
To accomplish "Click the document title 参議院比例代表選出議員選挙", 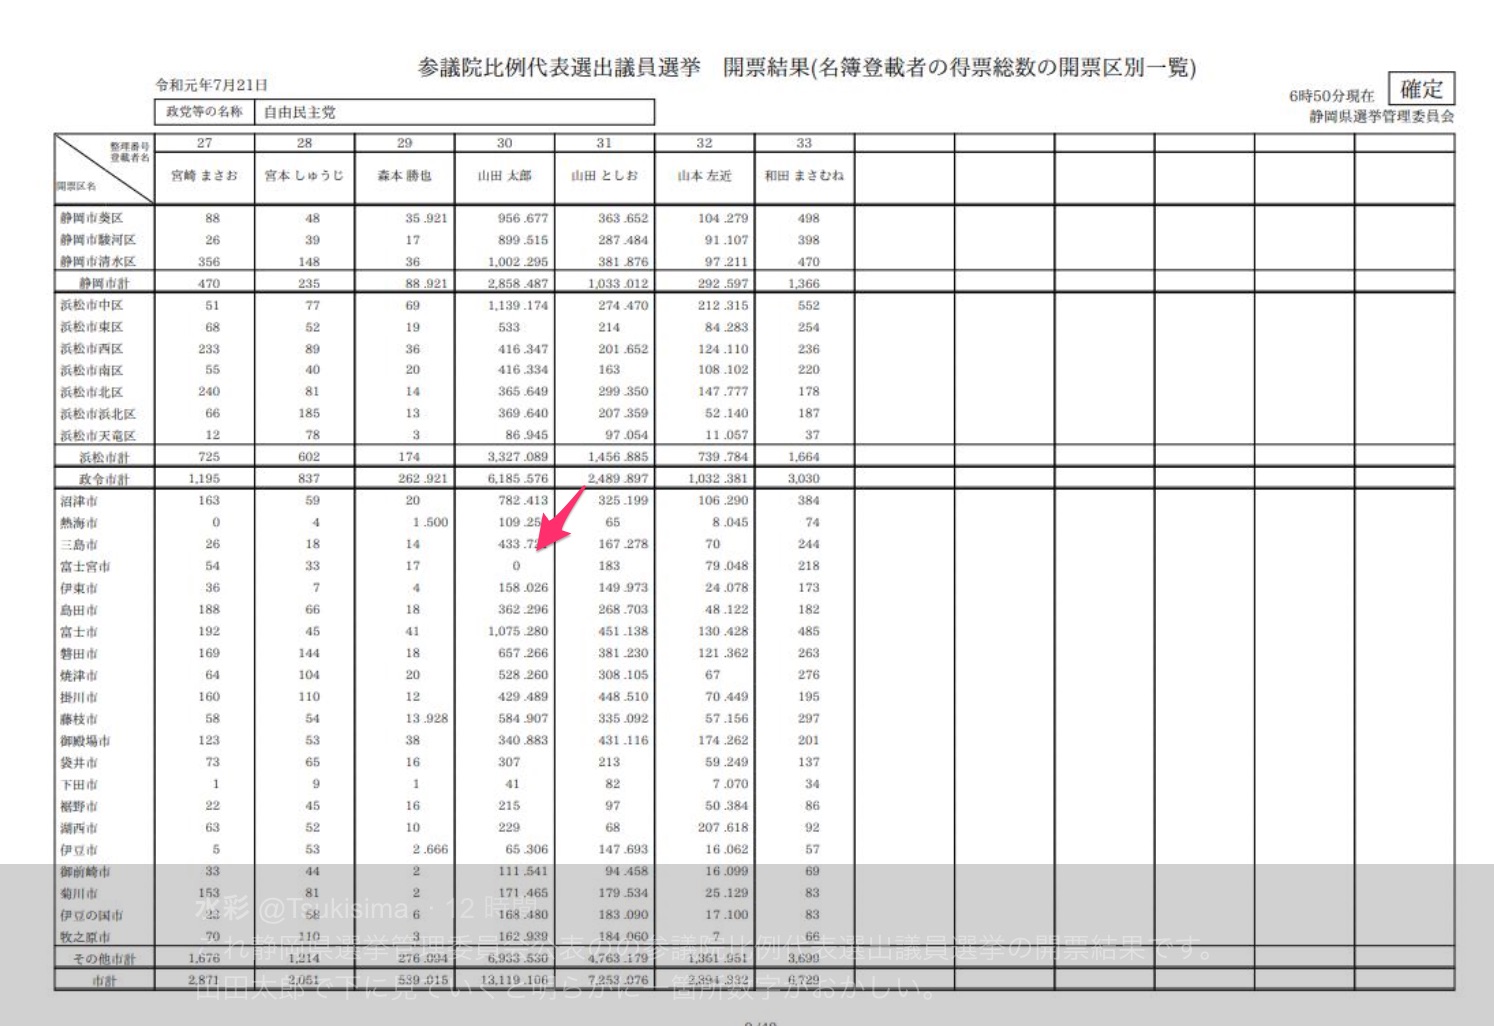I will tap(559, 68).
